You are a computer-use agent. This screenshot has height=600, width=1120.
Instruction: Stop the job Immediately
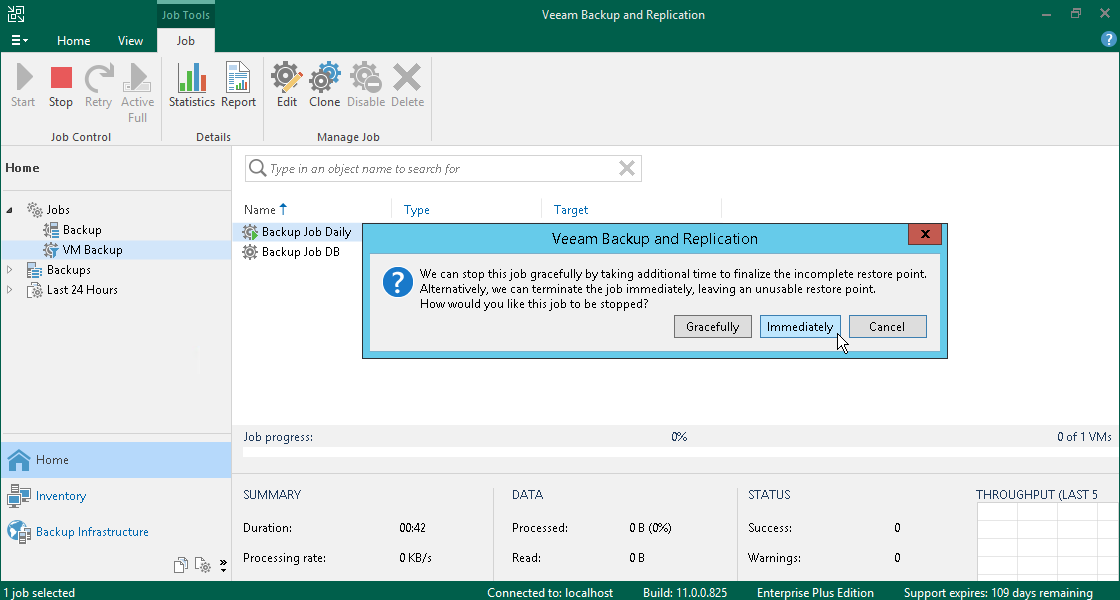pyautogui.click(x=800, y=326)
